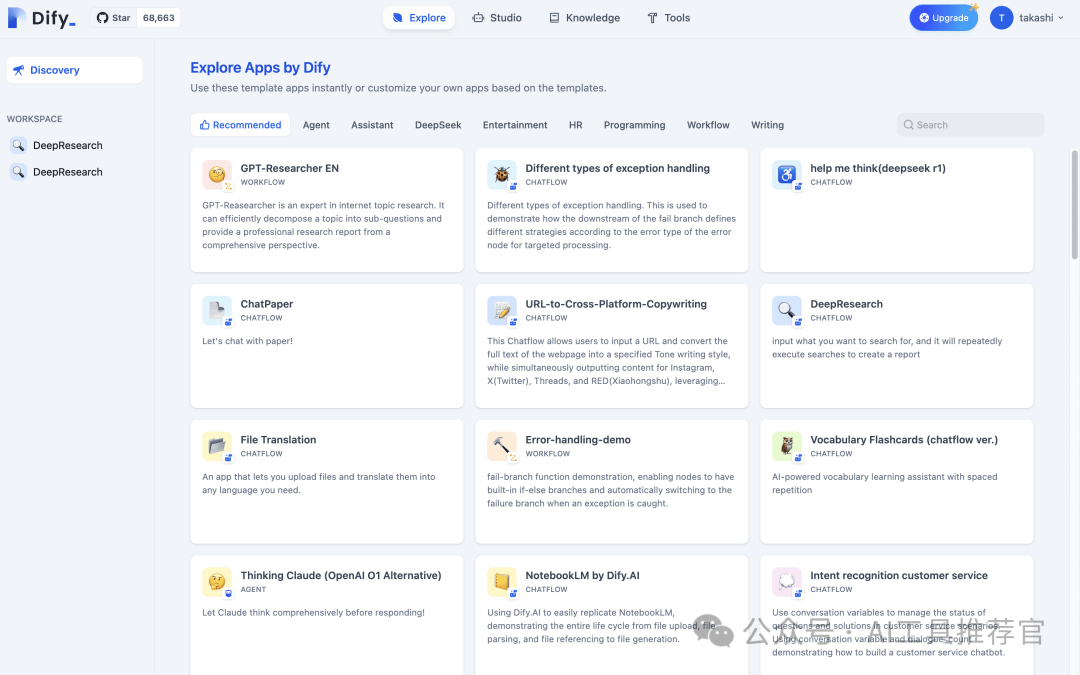Click the Recommended thumbs-up icon
1080x675 pixels.
click(205, 125)
